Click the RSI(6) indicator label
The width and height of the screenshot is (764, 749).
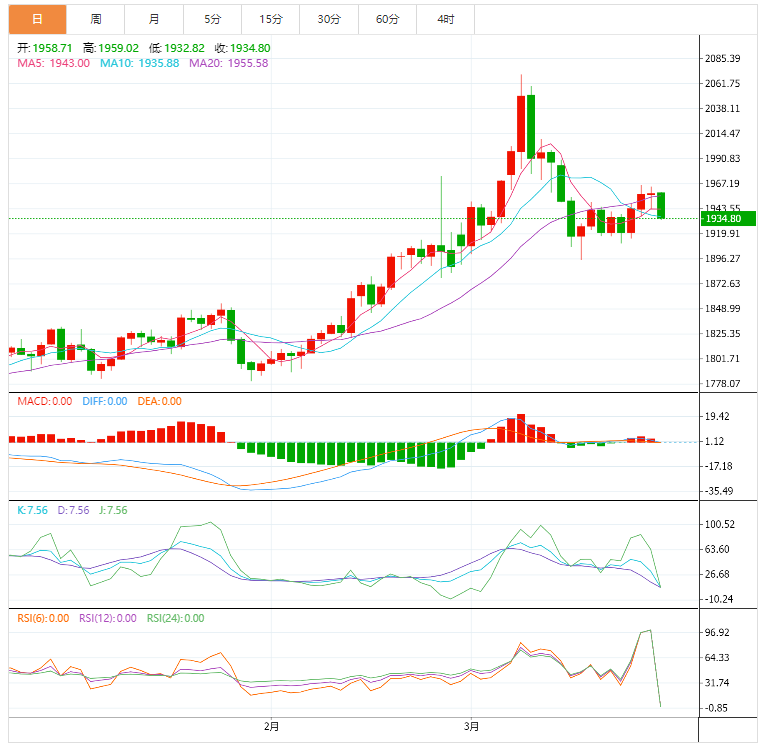pyautogui.click(x=43, y=618)
